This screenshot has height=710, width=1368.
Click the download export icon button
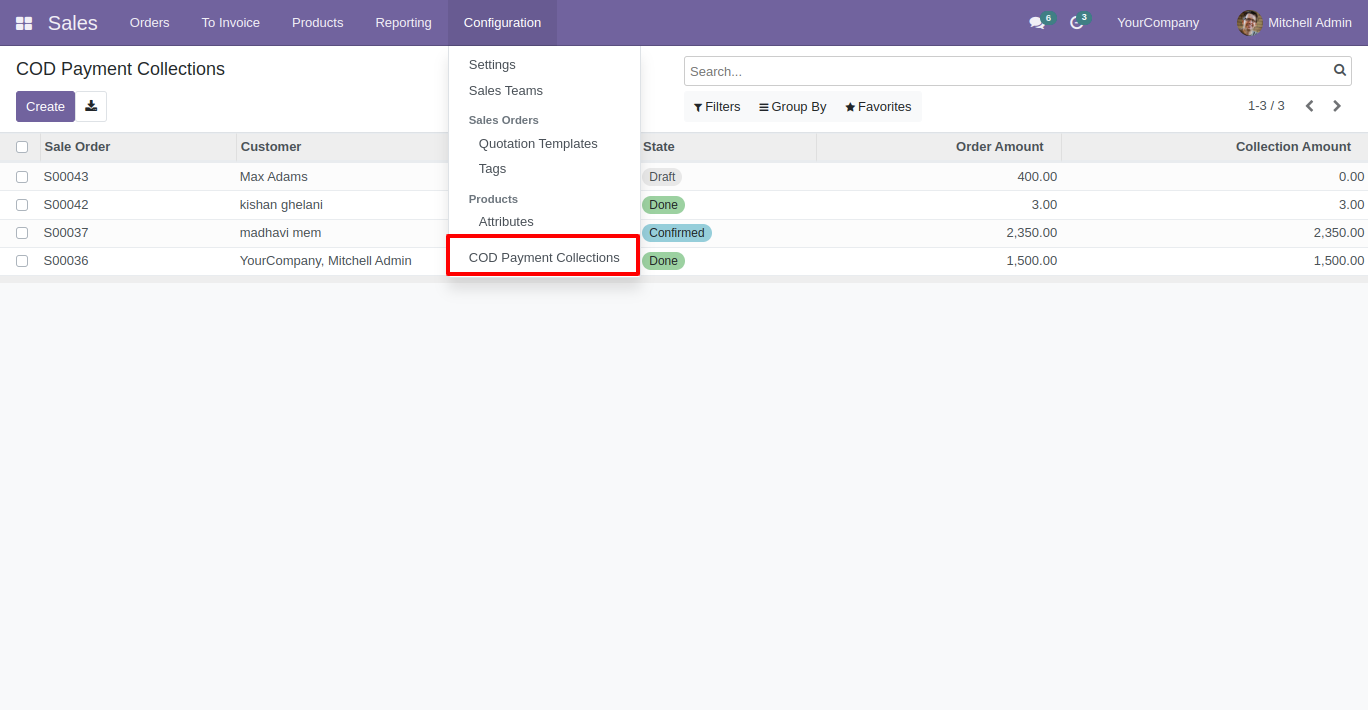click(x=91, y=106)
